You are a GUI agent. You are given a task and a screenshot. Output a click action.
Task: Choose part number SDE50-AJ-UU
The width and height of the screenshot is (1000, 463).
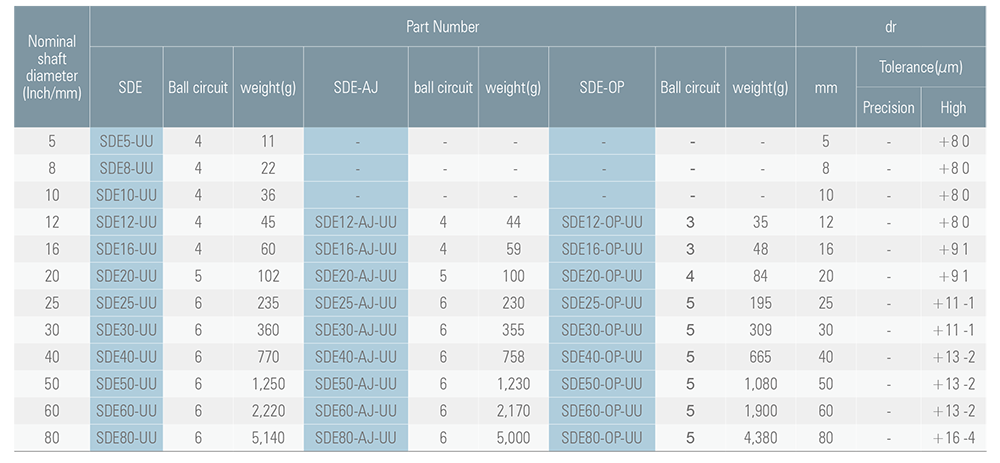click(355, 383)
